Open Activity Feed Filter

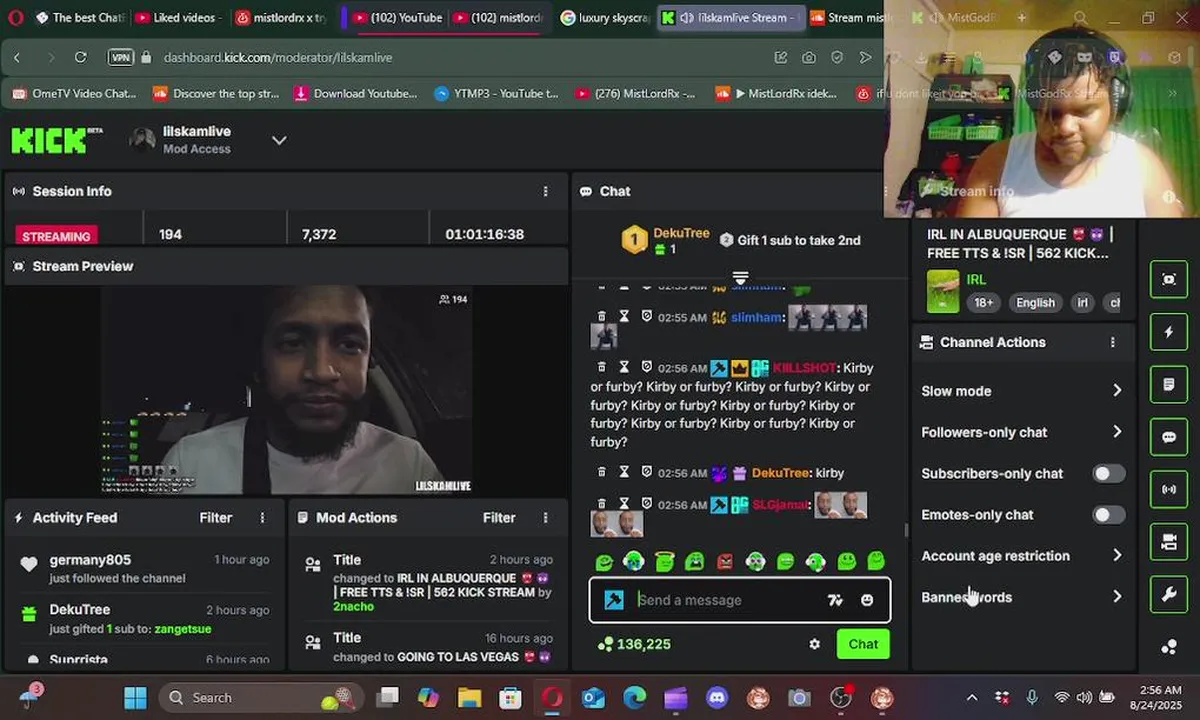click(x=216, y=518)
